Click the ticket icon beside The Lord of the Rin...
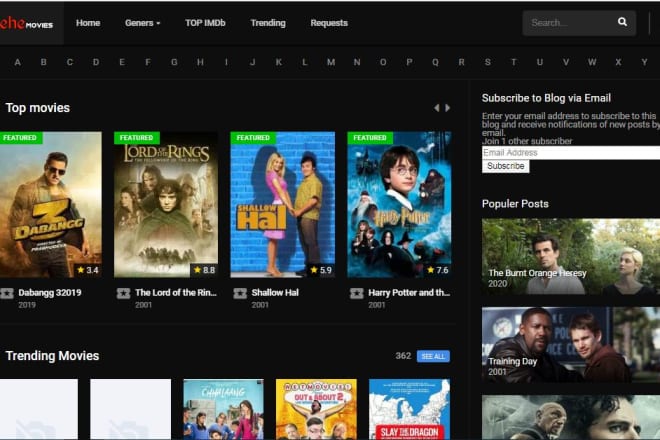This screenshot has width=660, height=440. tap(123, 293)
